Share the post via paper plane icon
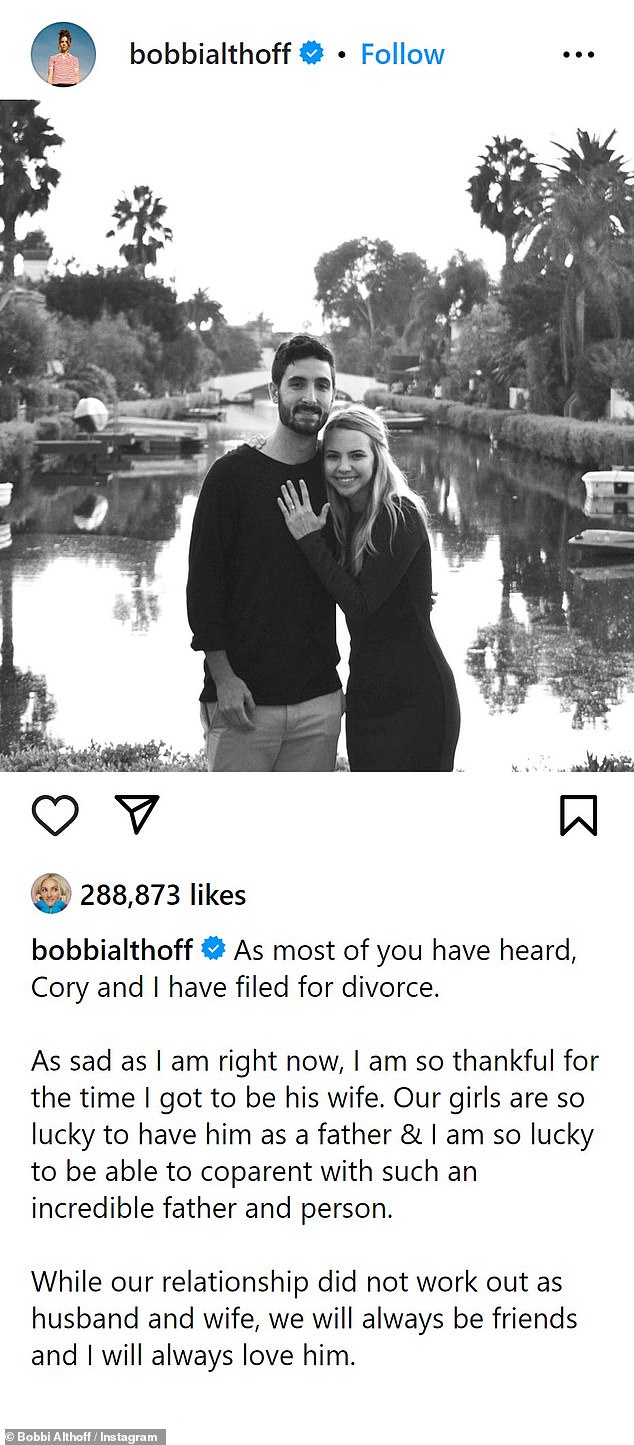 (137, 814)
